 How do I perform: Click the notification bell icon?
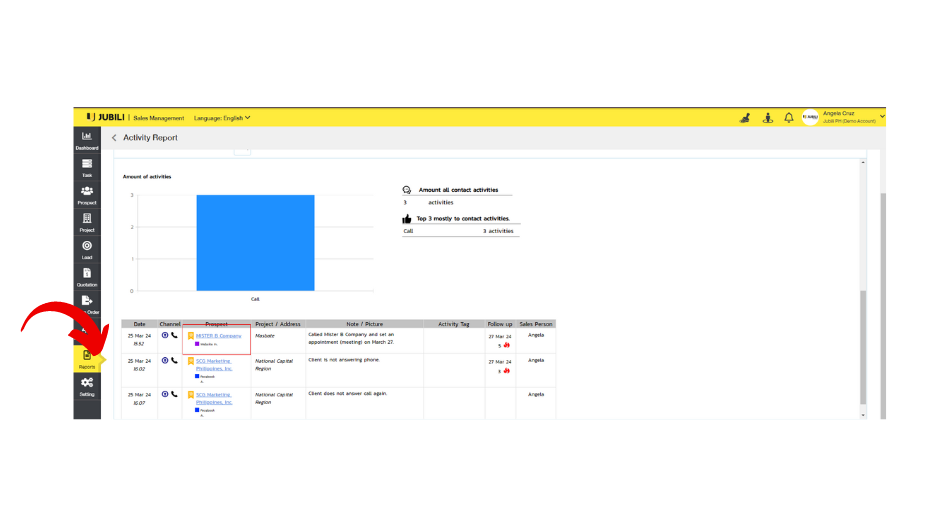pyautogui.click(x=788, y=118)
